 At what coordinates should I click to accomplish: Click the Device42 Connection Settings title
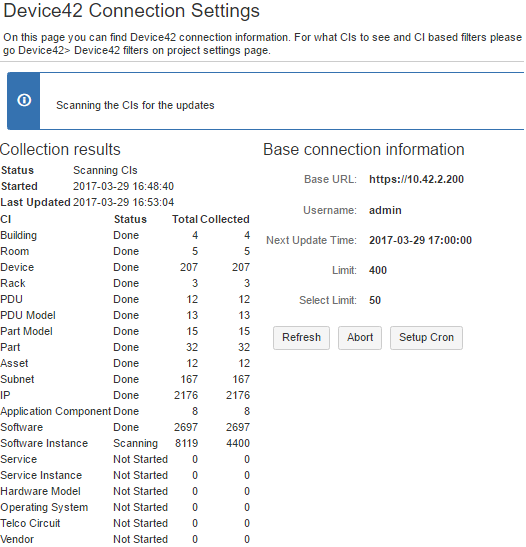[132, 10]
